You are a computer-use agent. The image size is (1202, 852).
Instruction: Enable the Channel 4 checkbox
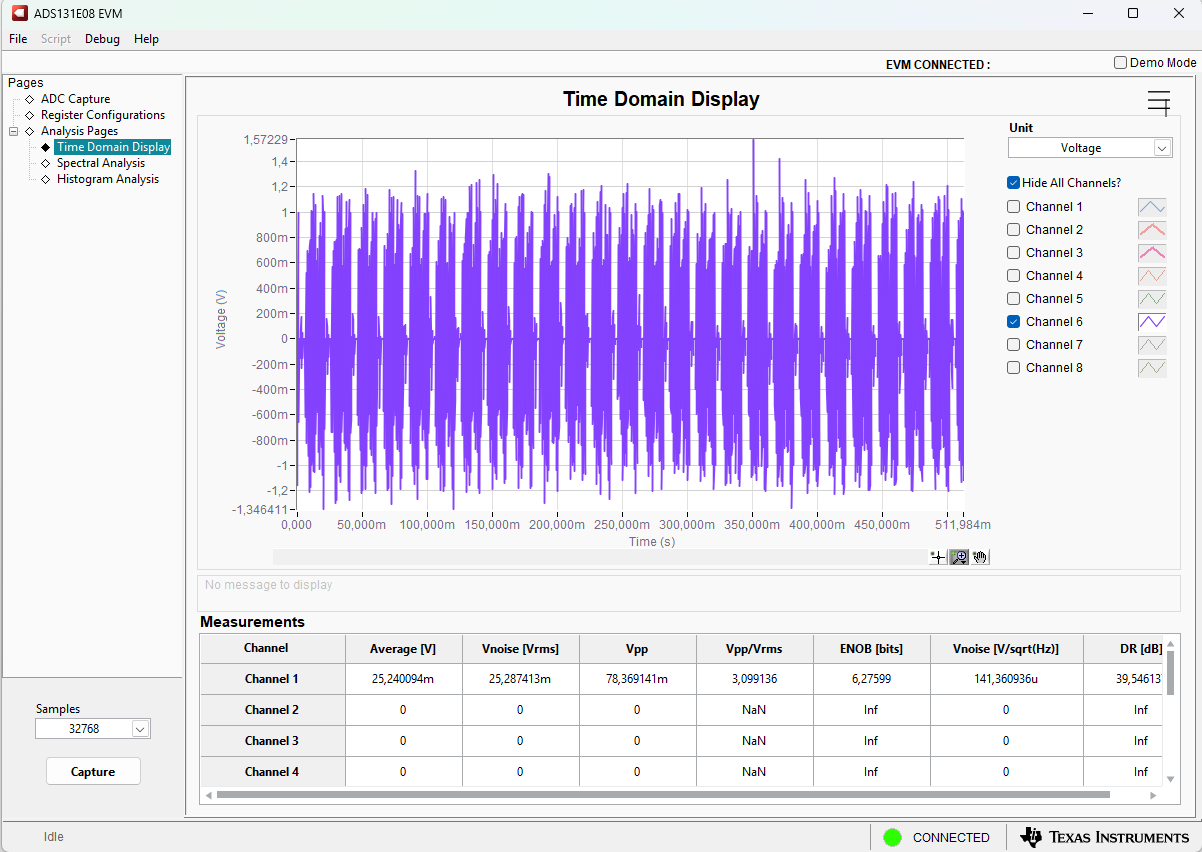coord(1014,276)
